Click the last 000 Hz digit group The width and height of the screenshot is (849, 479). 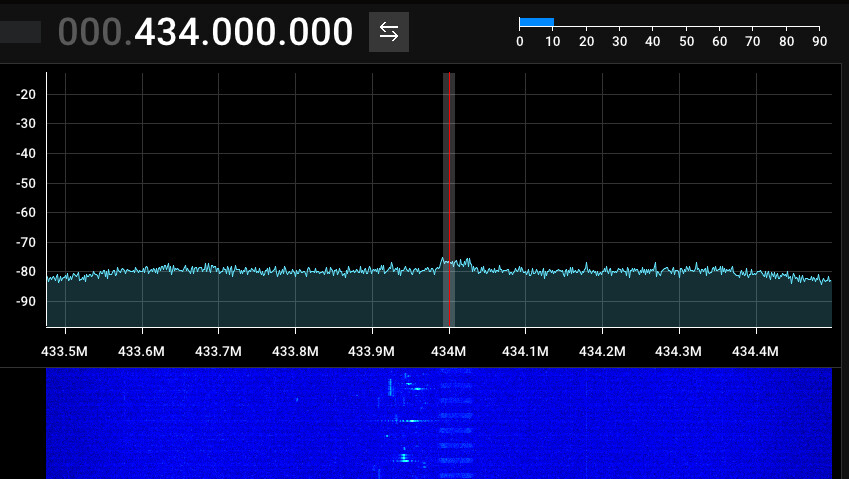(x=320, y=32)
